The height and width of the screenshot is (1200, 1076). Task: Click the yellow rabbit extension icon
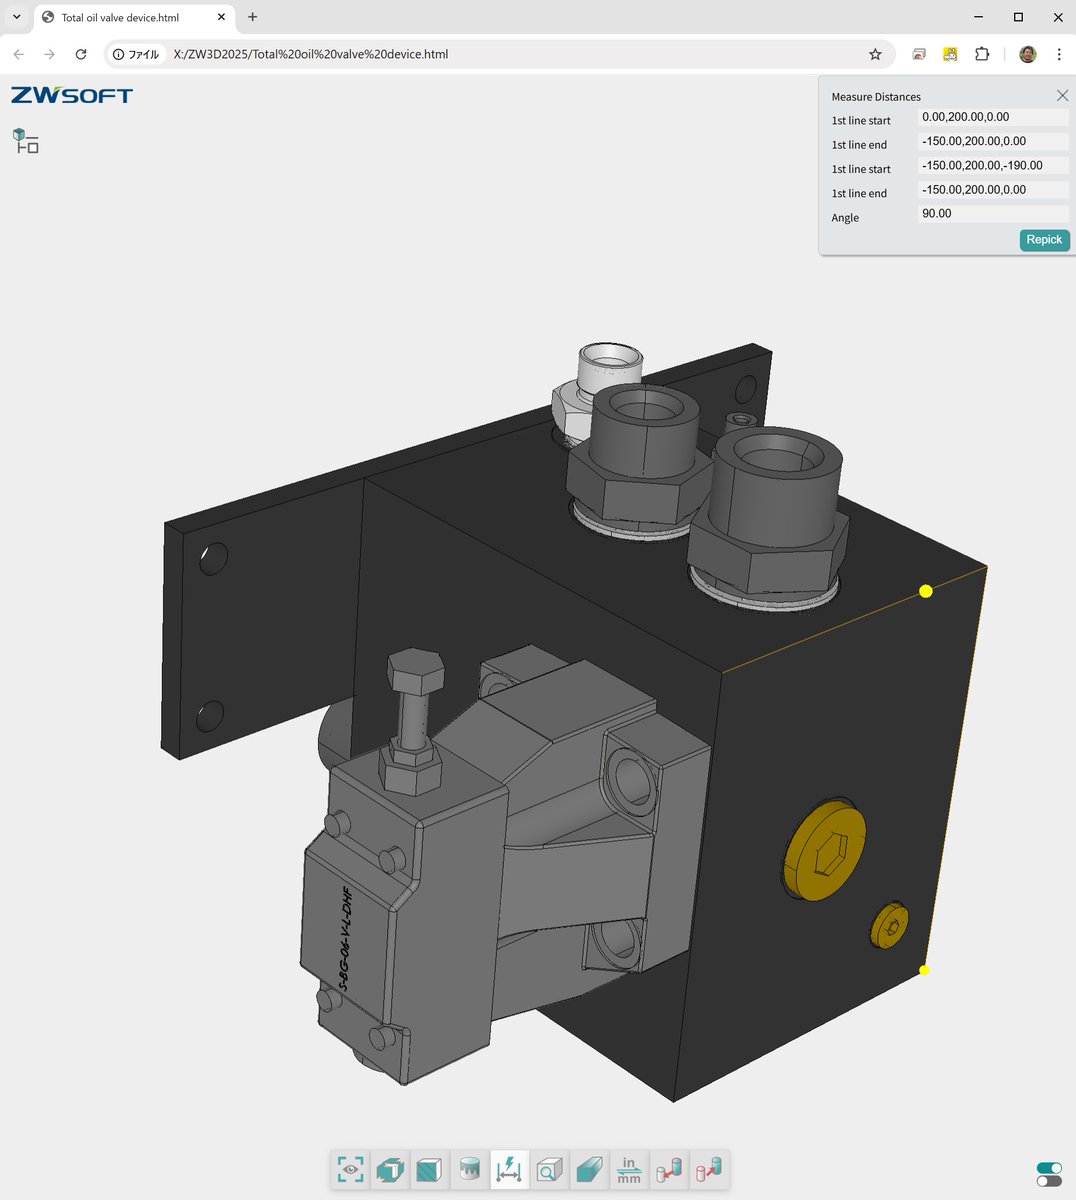950,54
